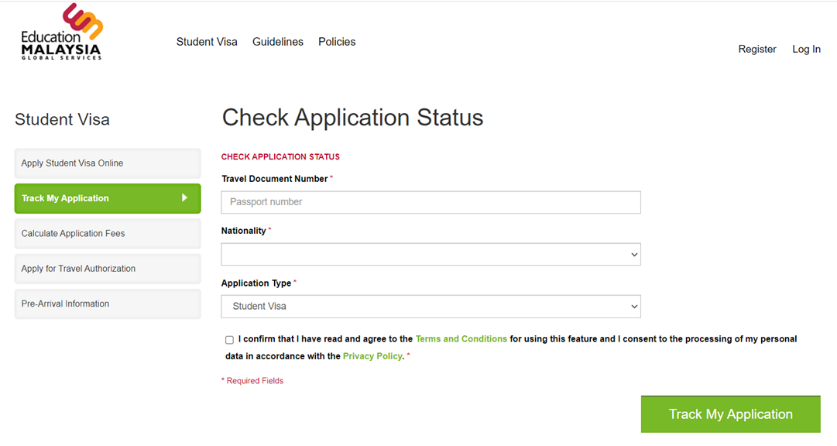Tick the terms and conditions consent checkbox
Image resolution: width=837 pixels, height=446 pixels.
[x=229, y=340]
